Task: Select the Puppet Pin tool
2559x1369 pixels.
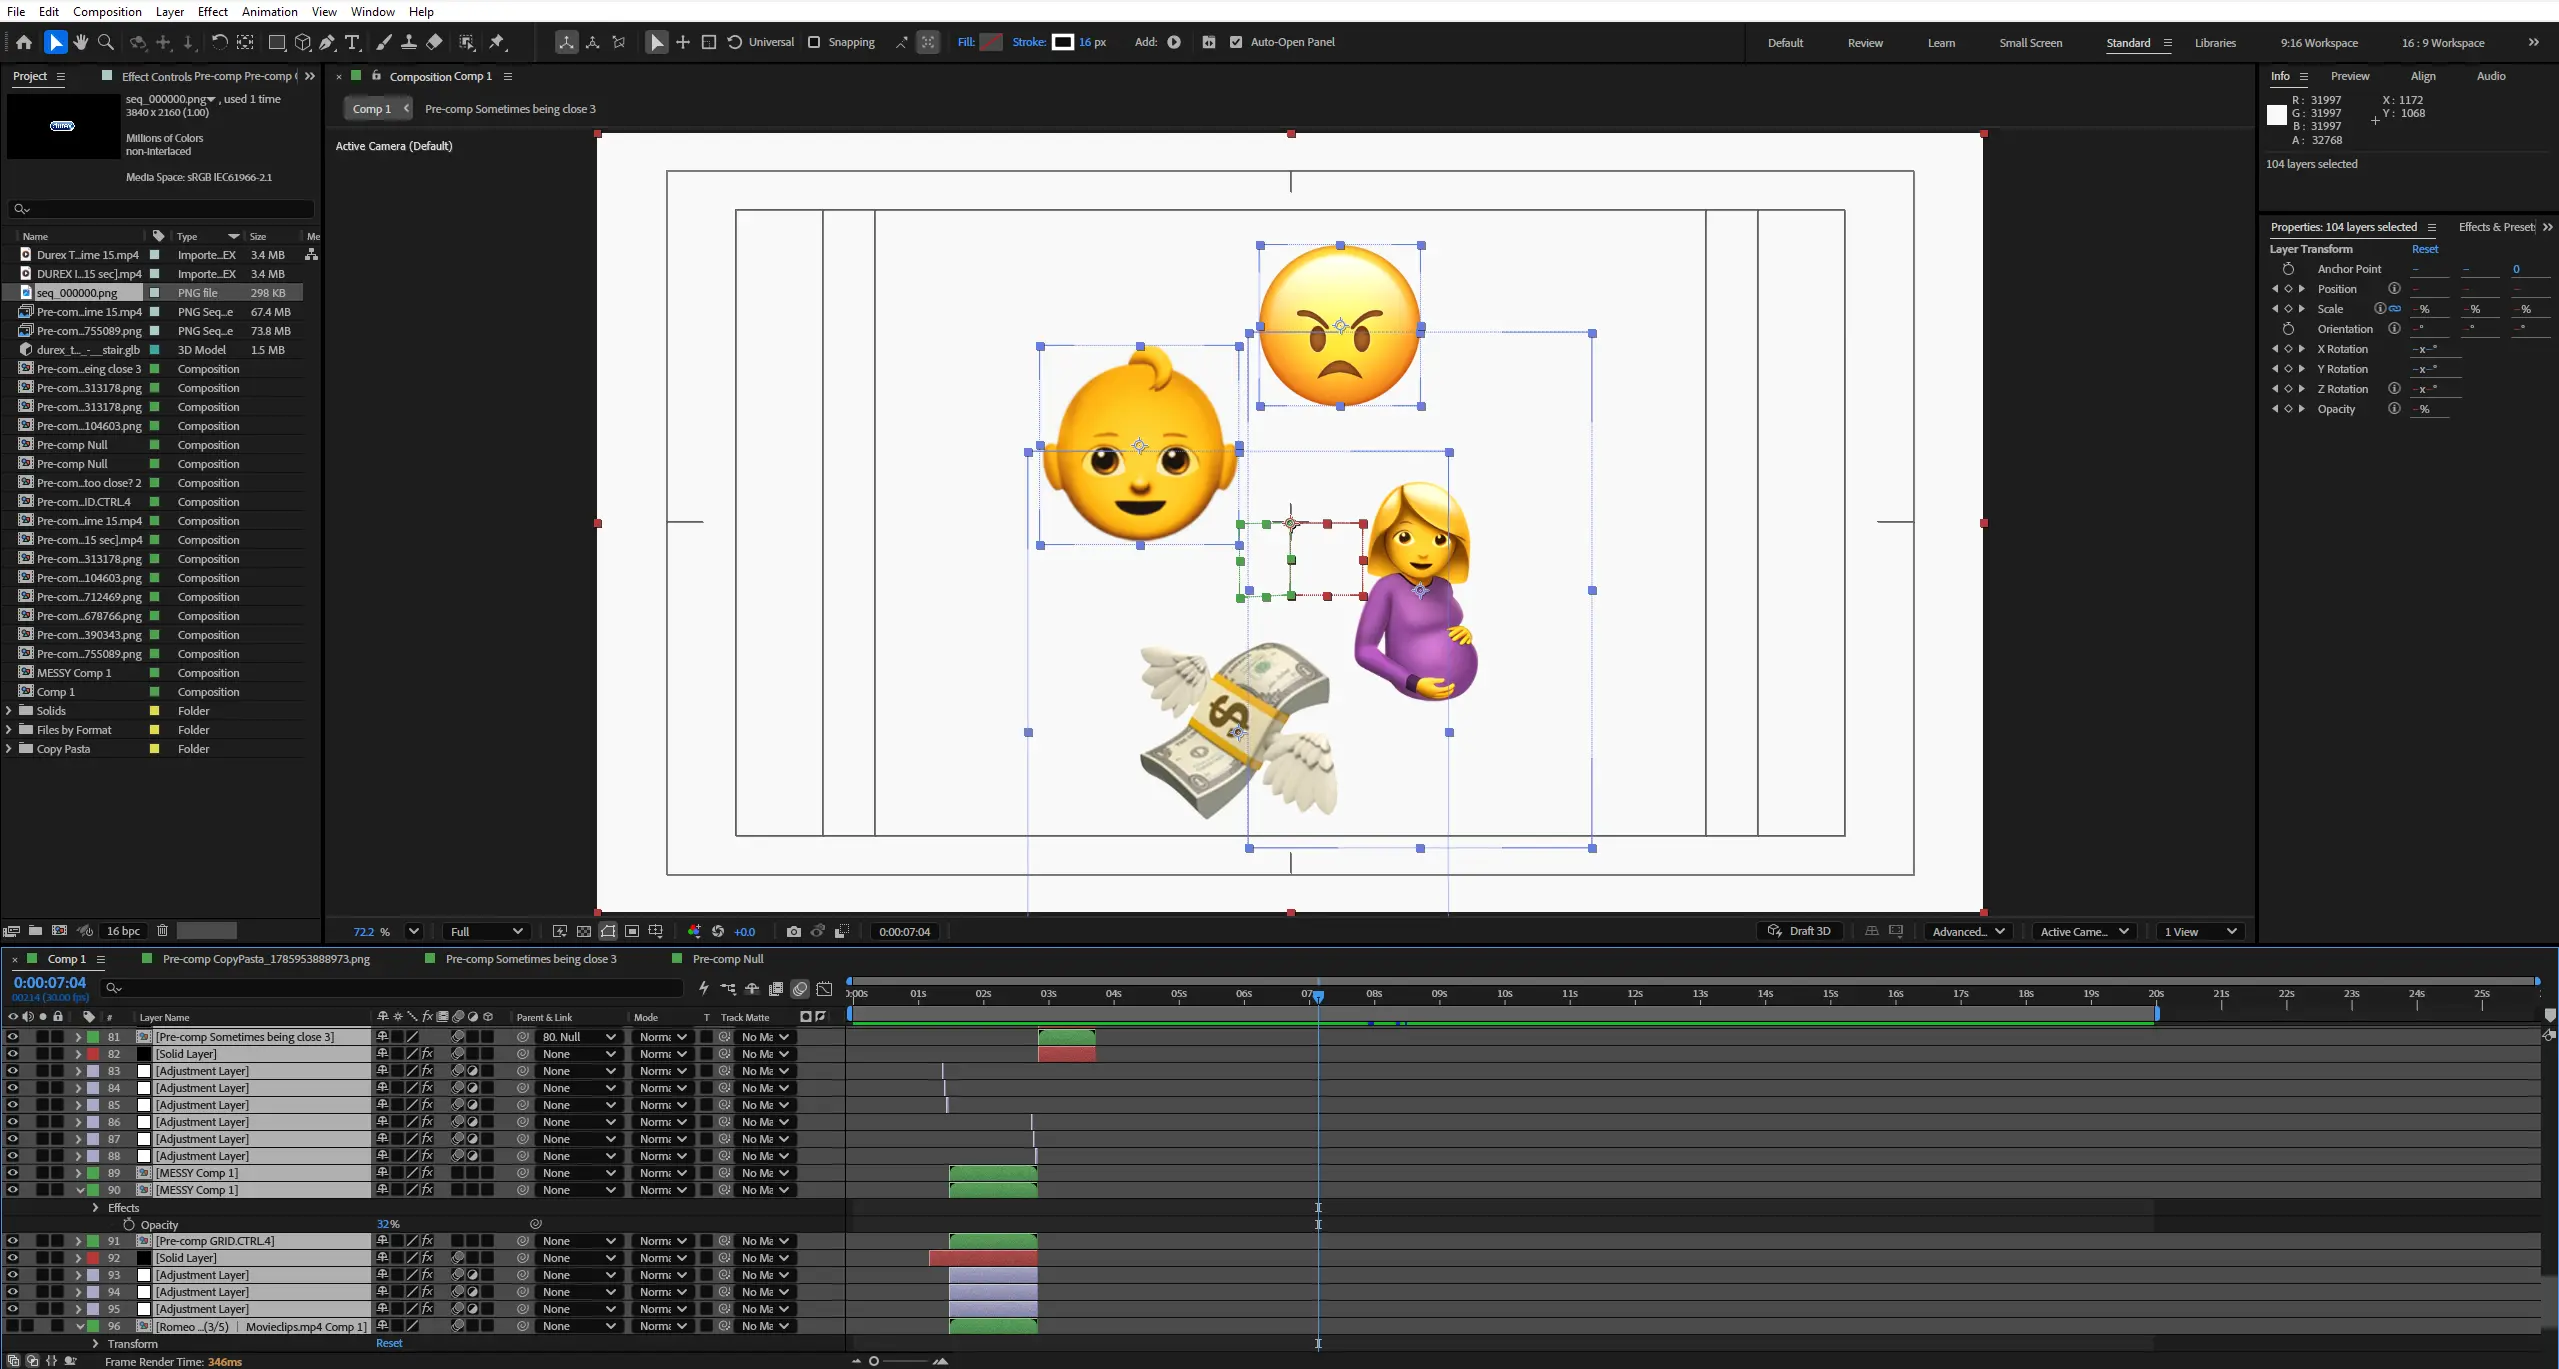Action: 497,42
